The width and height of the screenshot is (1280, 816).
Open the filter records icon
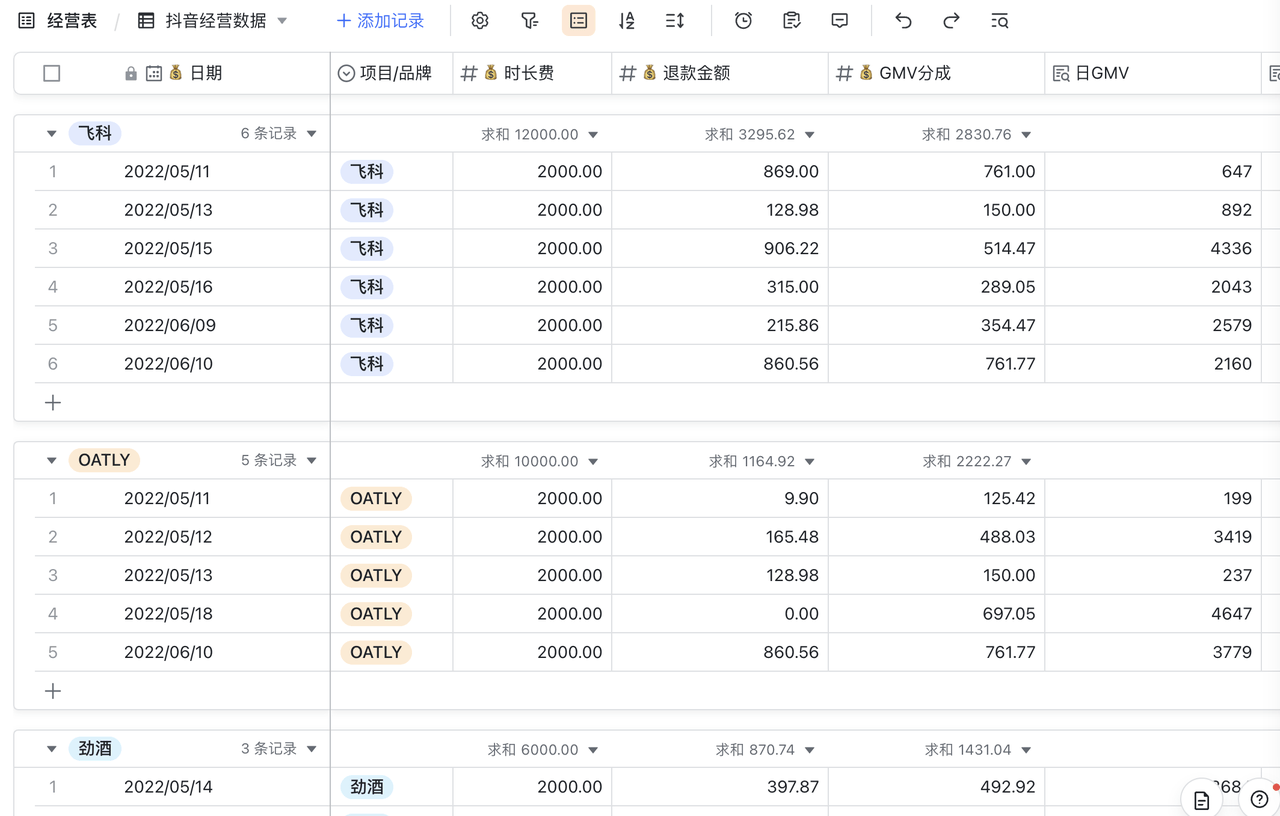point(530,21)
